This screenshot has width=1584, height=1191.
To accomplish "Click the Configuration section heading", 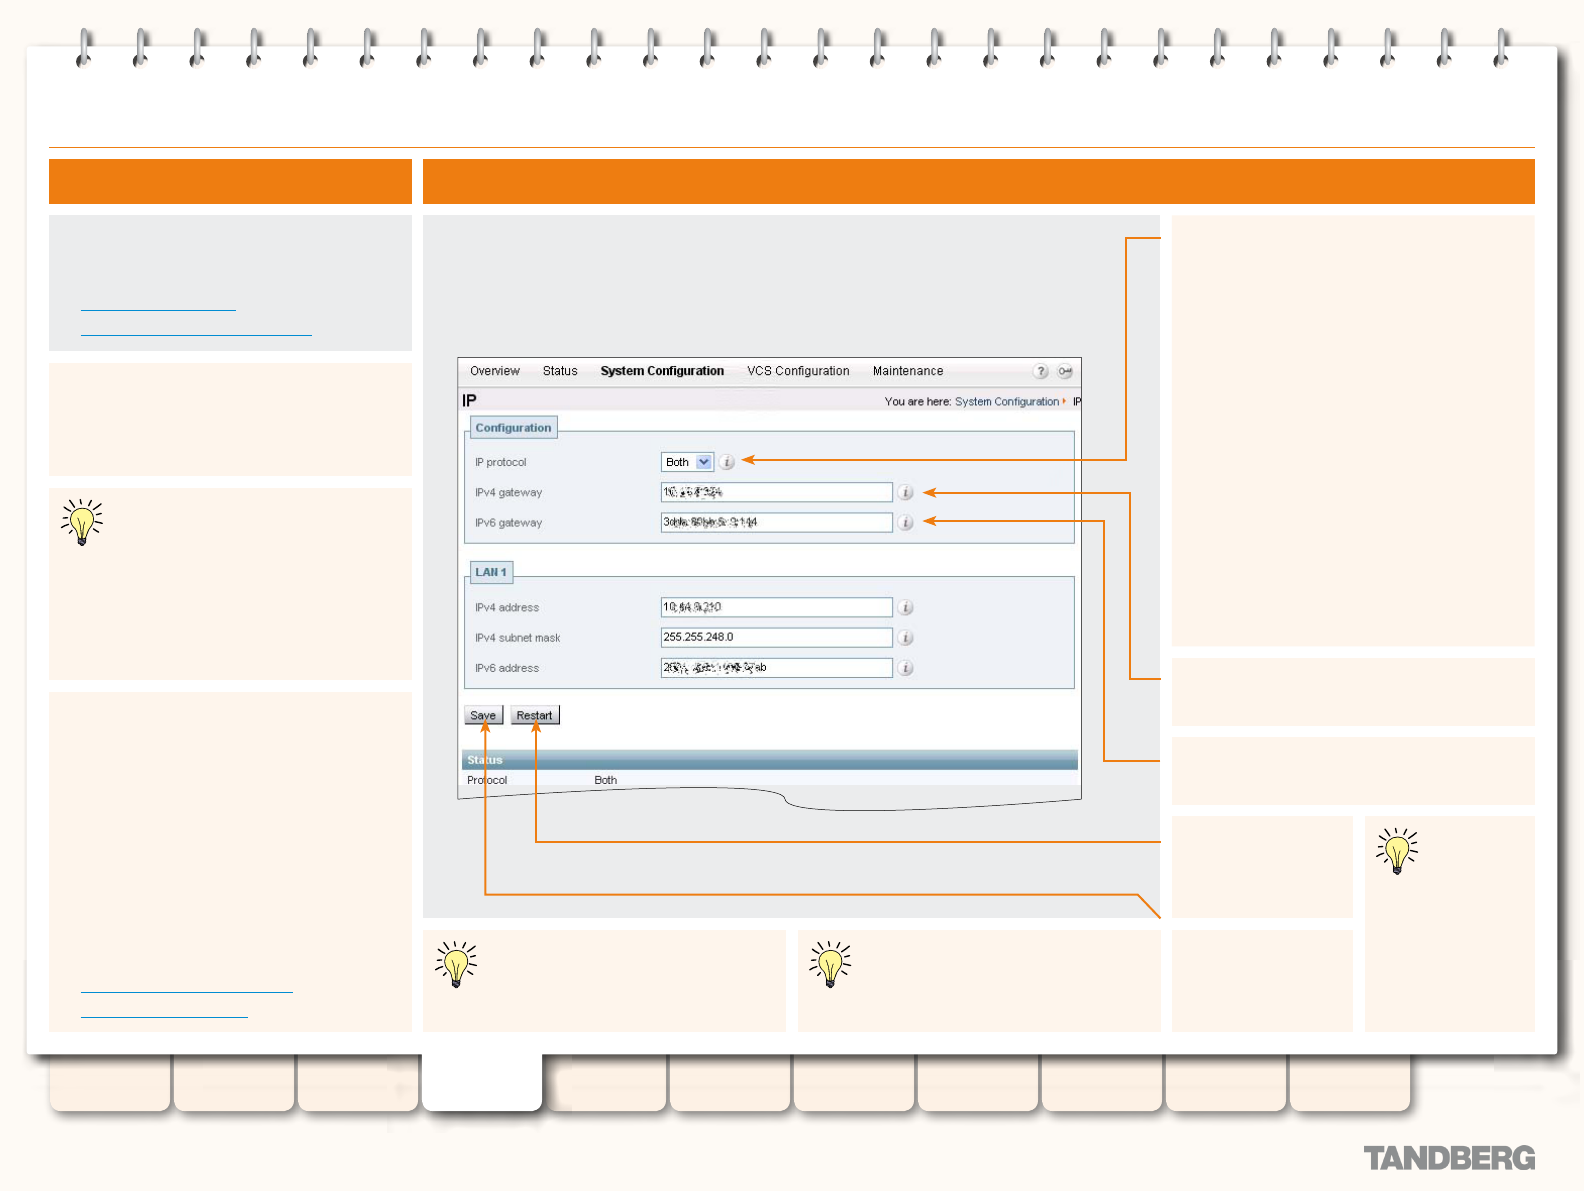I will tap(513, 428).
